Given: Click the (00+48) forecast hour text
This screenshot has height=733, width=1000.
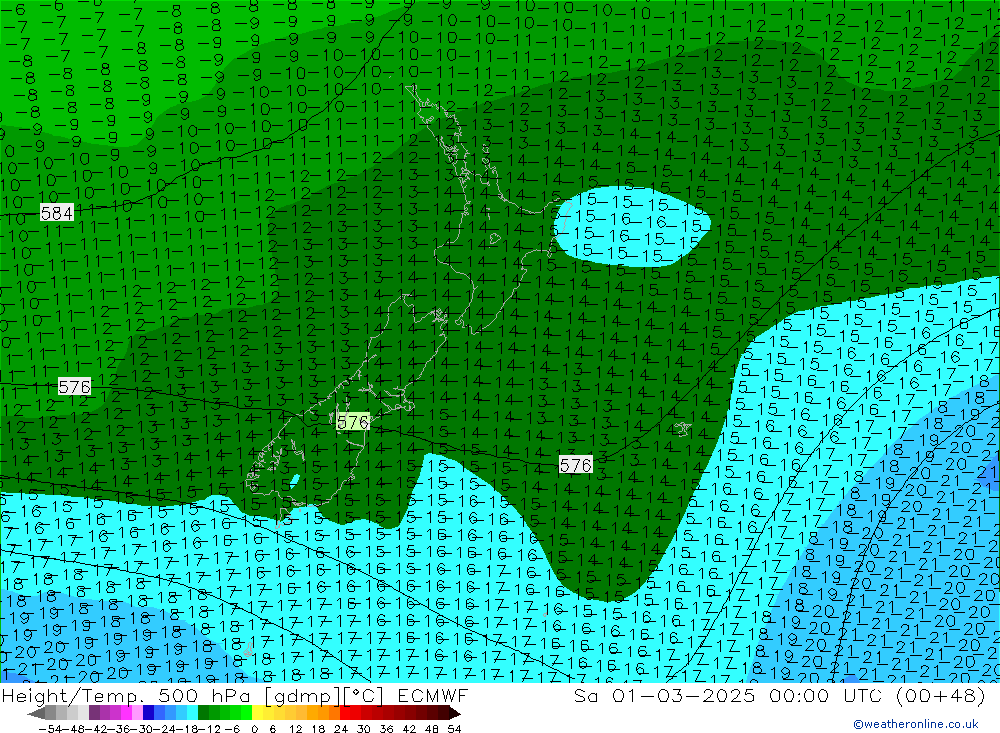Looking at the screenshot, I should click(x=941, y=695).
